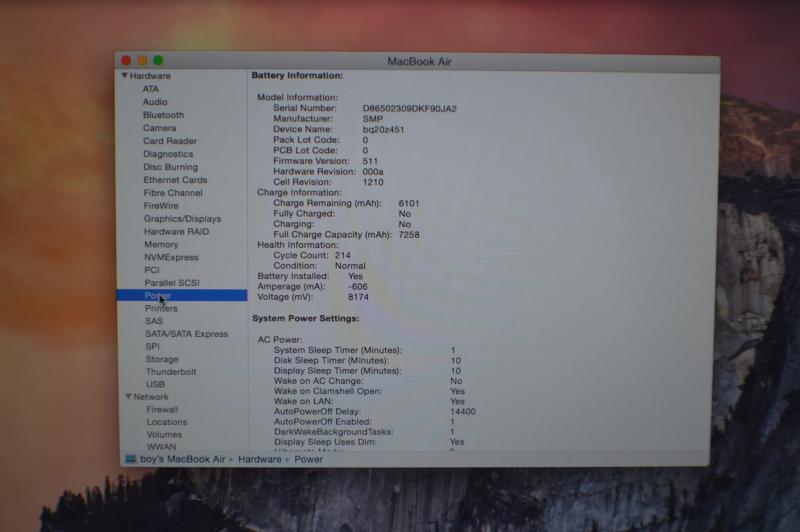Click the System Power Settings heading

[x=306, y=318]
